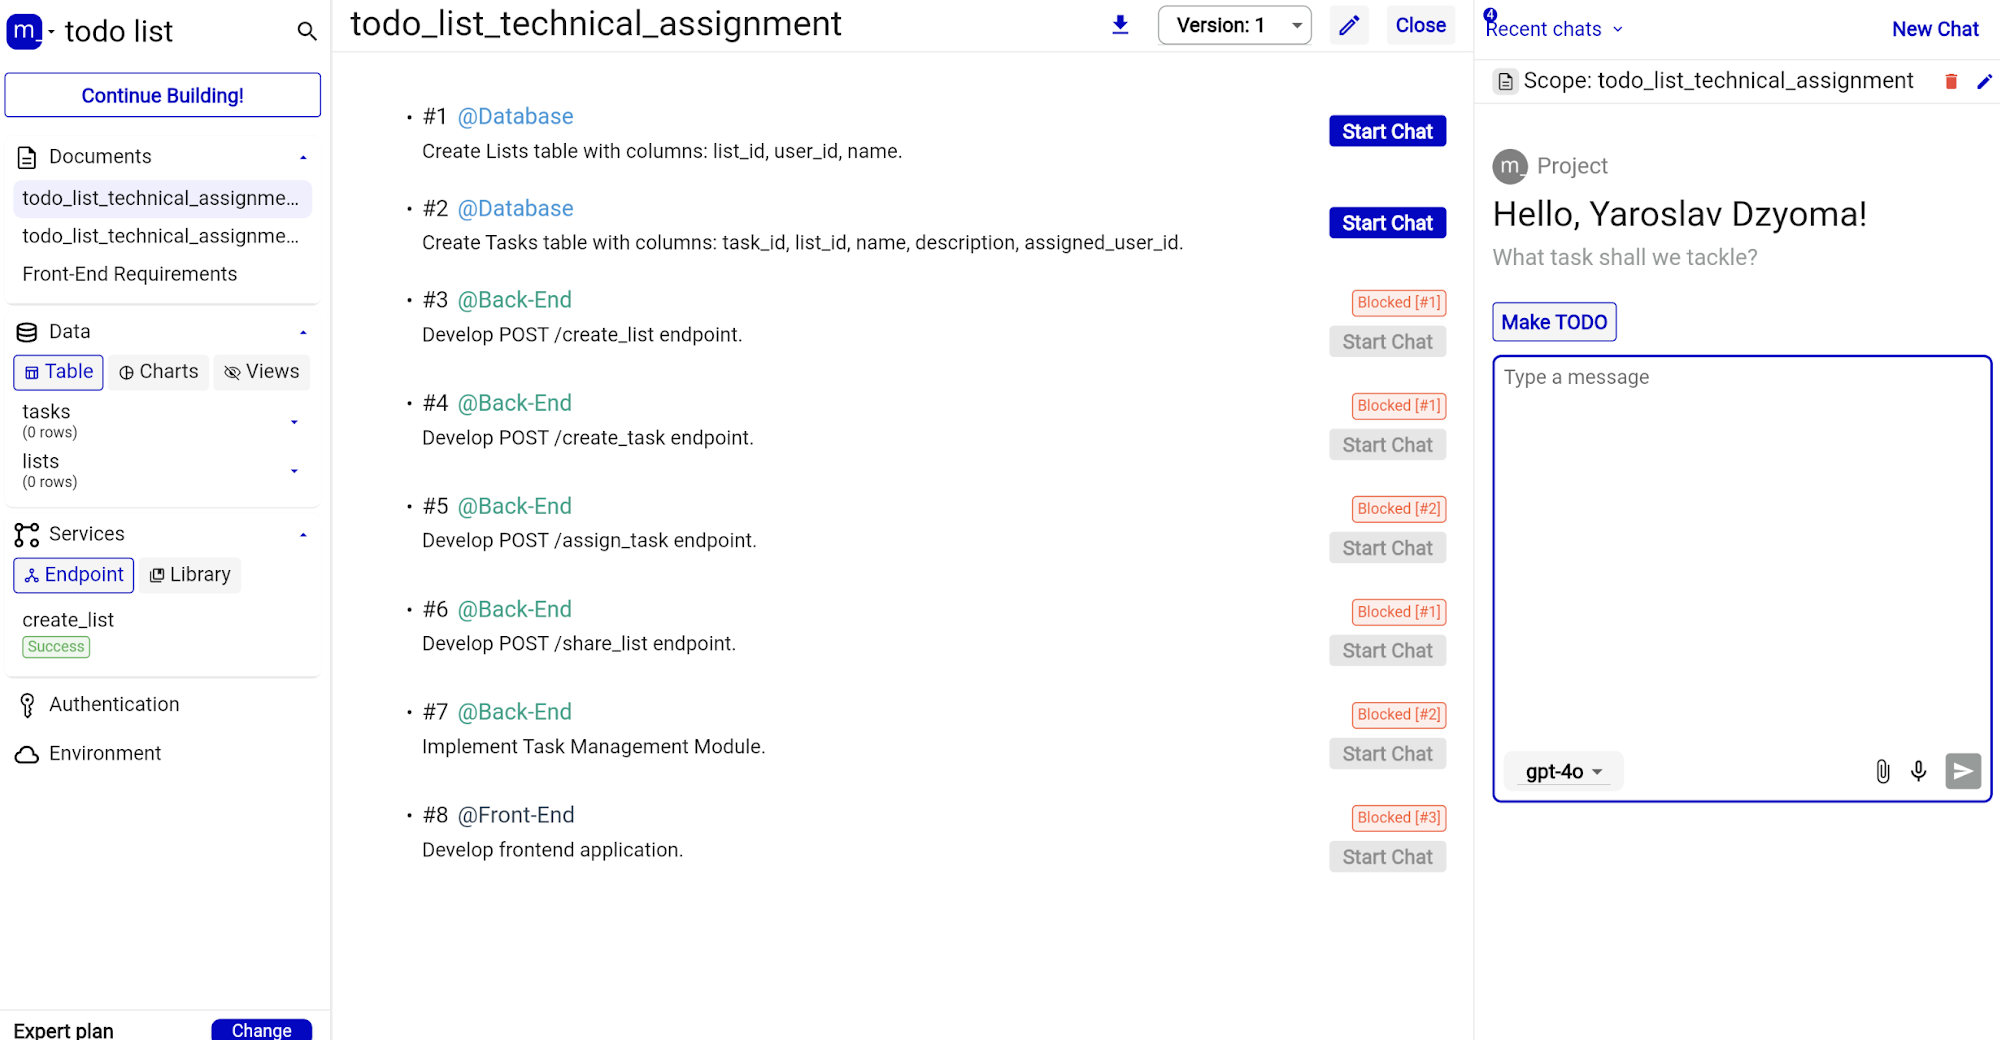The width and height of the screenshot is (2000, 1040).
Task: Switch to the Views tab
Action: point(262,372)
